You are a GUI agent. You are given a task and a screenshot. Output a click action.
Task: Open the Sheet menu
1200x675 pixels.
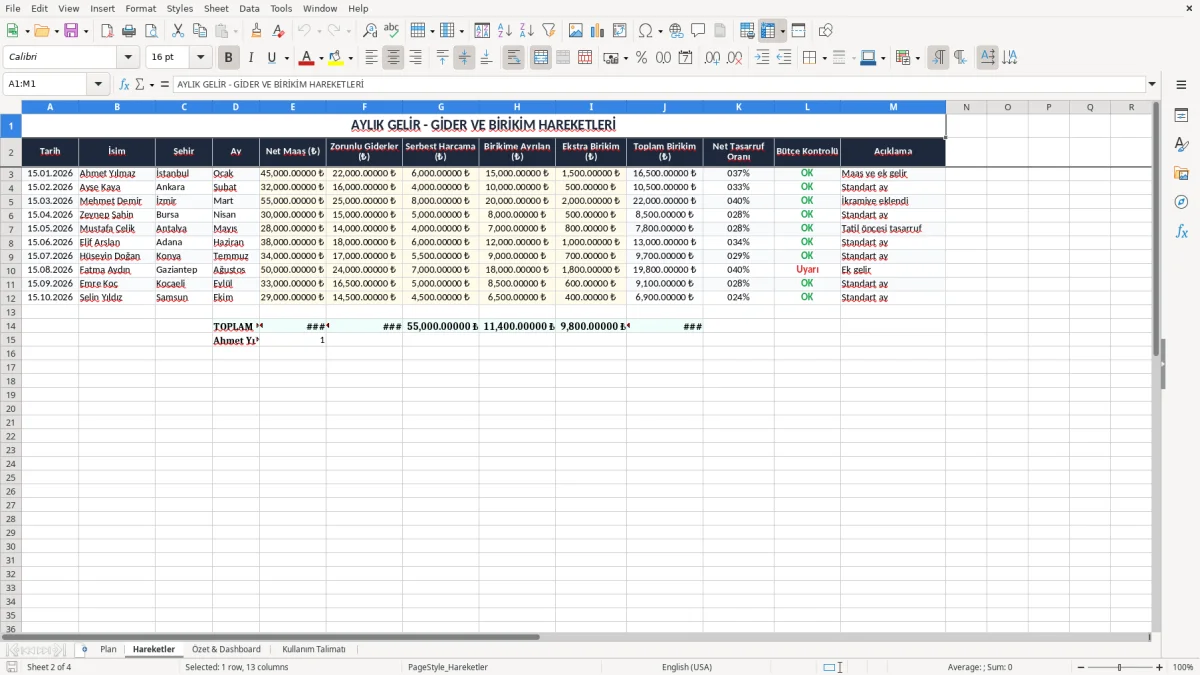[x=216, y=8]
